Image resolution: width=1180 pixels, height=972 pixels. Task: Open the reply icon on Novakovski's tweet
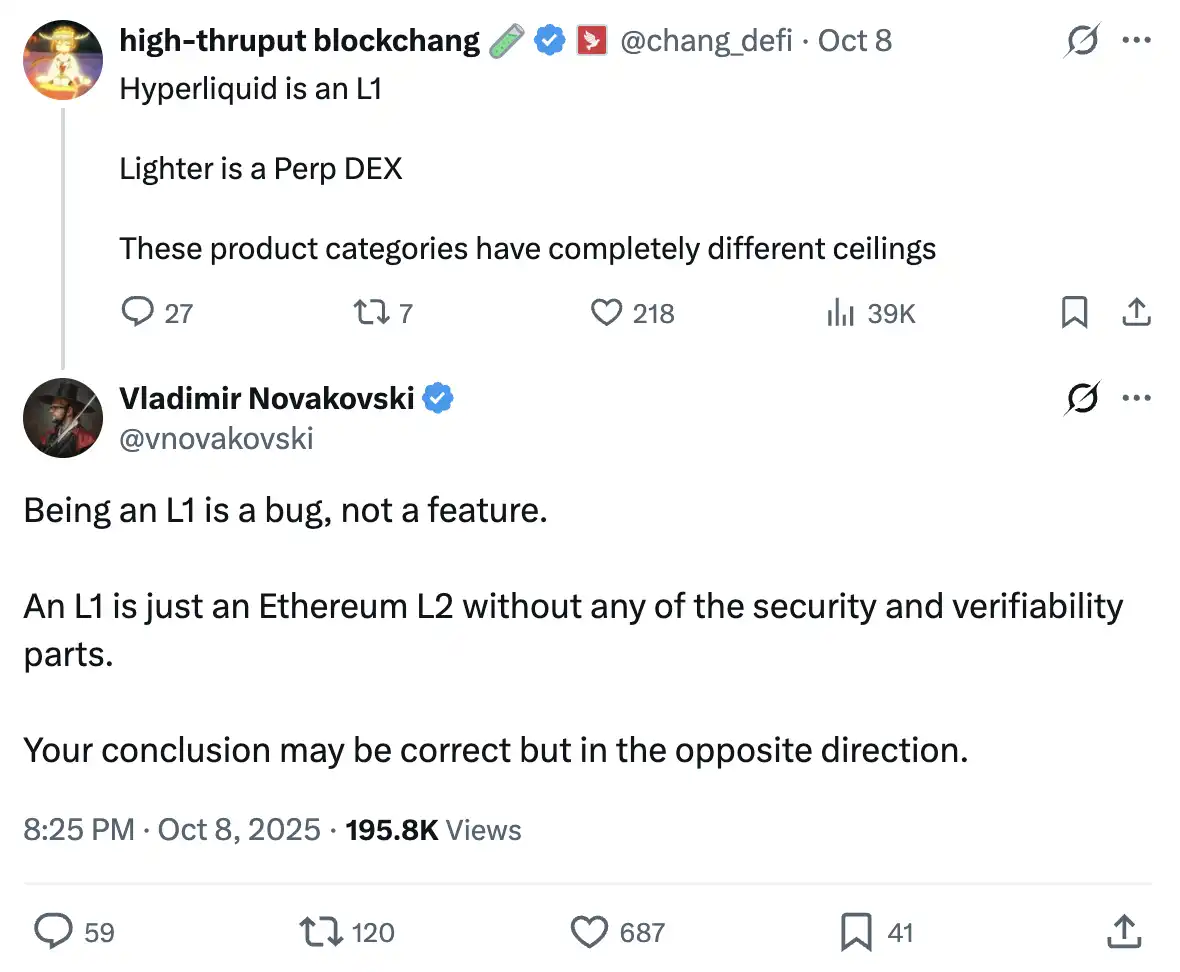(52, 931)
